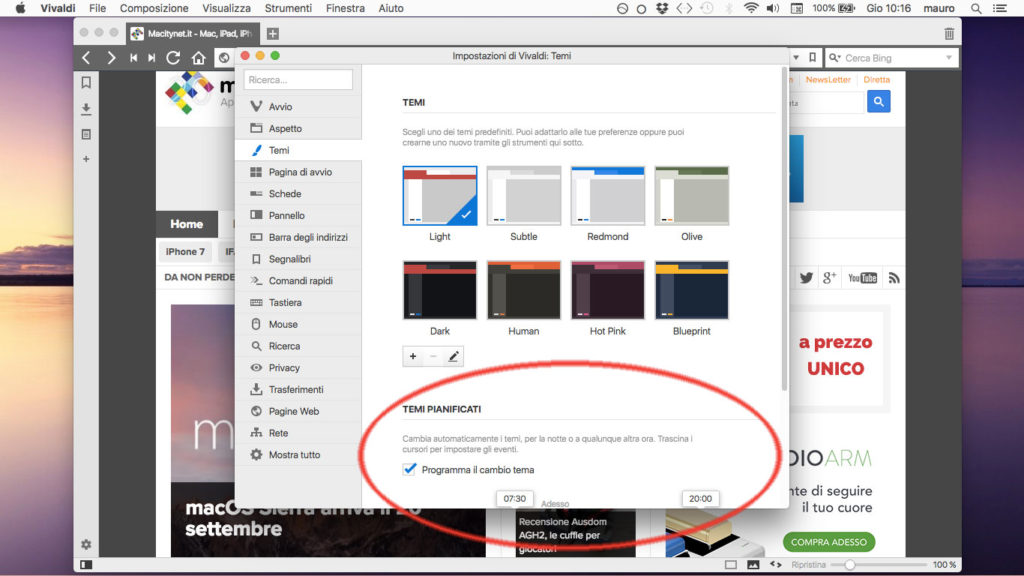1024x576 pixels.
Task: Expand the address bar dropdown arrow
Action: (796, 57)
